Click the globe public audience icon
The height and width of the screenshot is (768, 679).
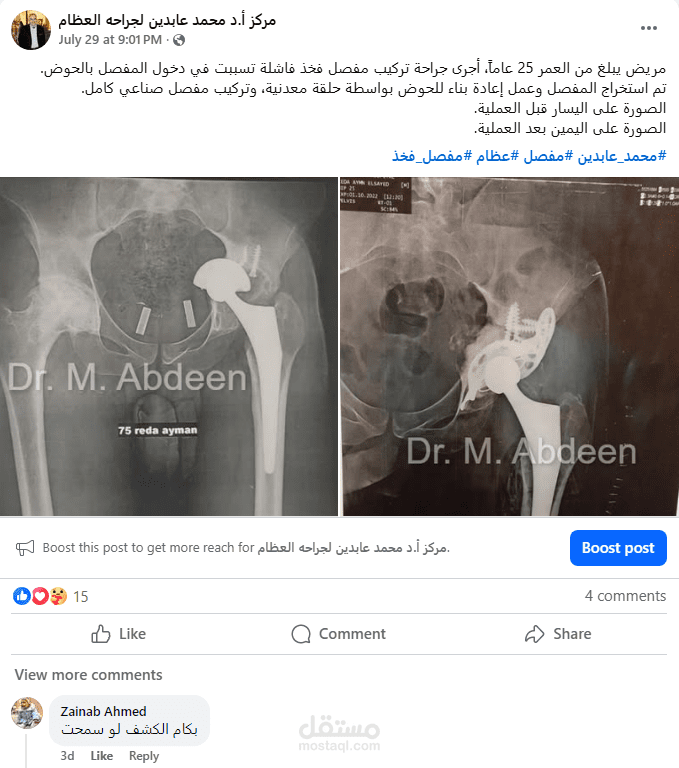pos(179,40)
